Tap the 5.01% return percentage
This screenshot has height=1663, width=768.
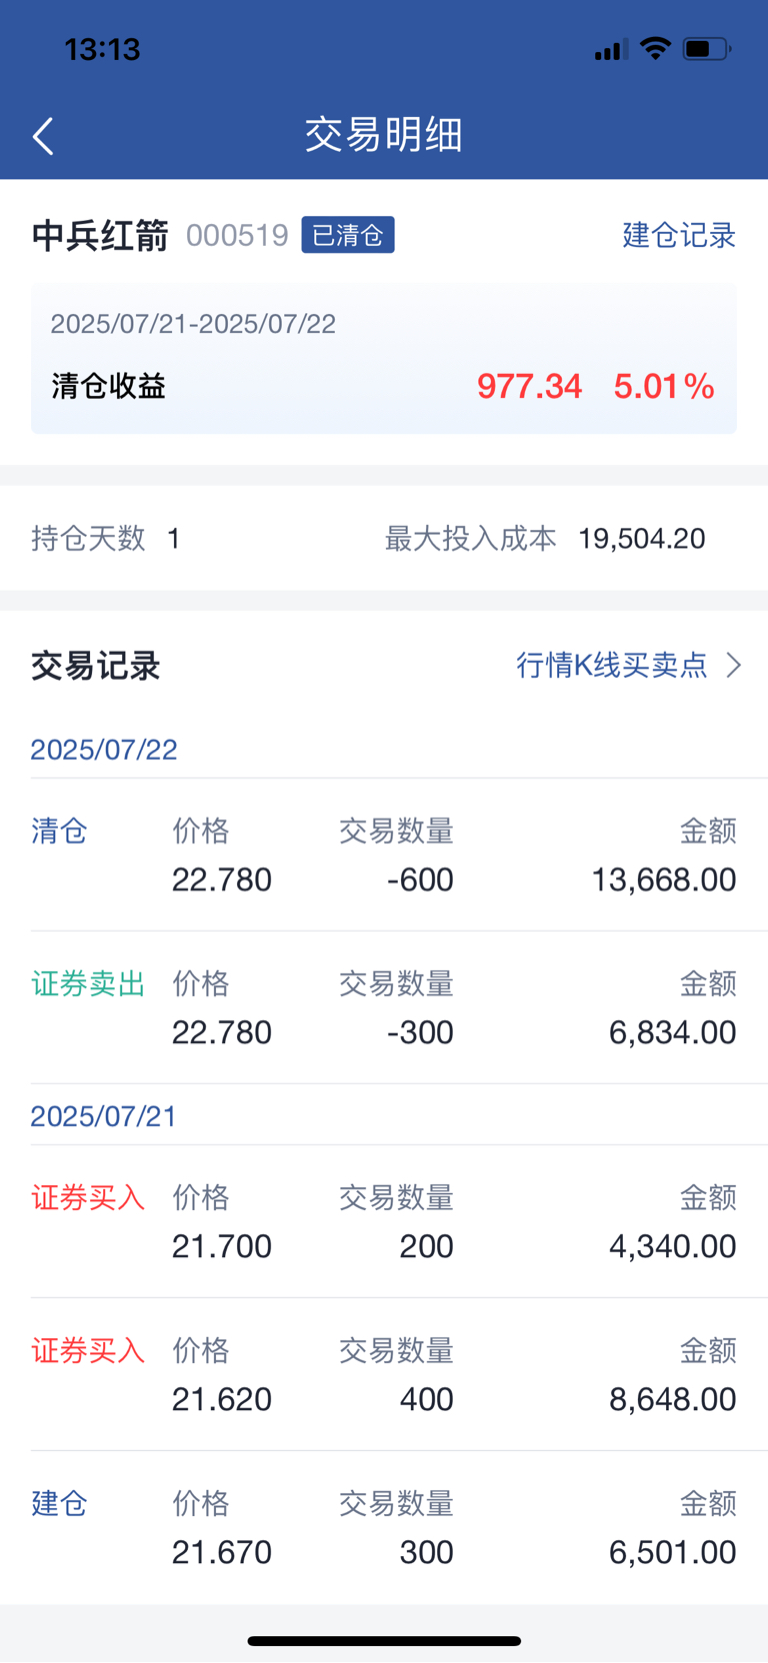(x=664, y=386)
